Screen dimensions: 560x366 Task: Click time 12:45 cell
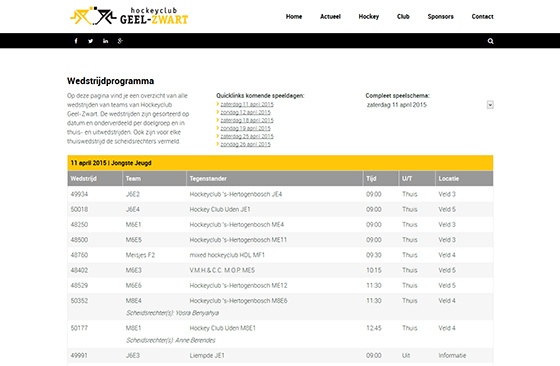[x=374, y=328]
